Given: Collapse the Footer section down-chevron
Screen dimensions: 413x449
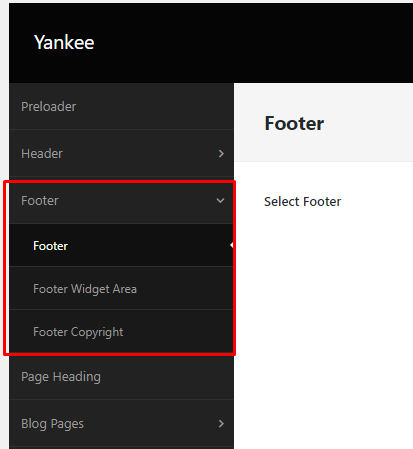Looking at the screenshot, I should 220,201.
